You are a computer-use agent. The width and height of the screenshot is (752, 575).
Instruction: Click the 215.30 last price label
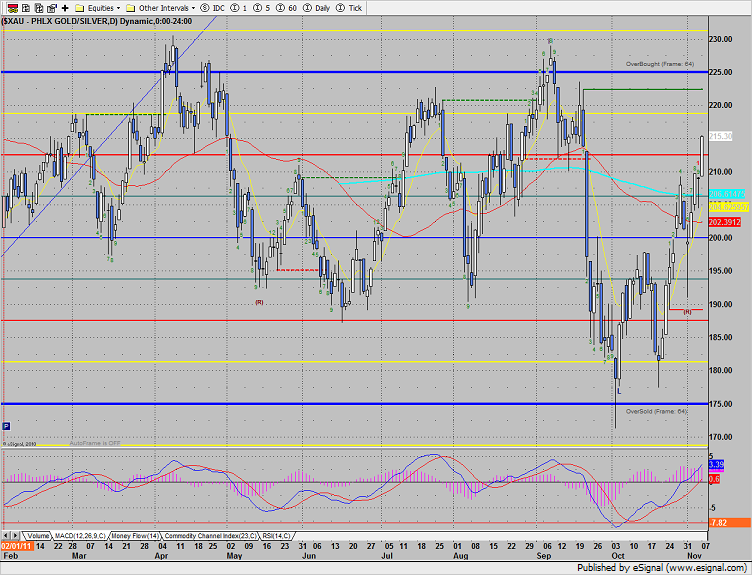coord(721,136)
